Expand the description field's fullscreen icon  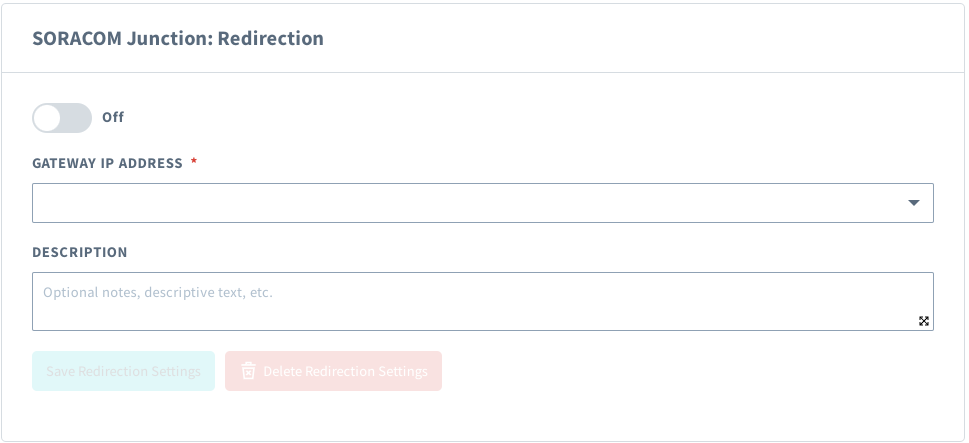pyautogui.click(x=924, y=321)
